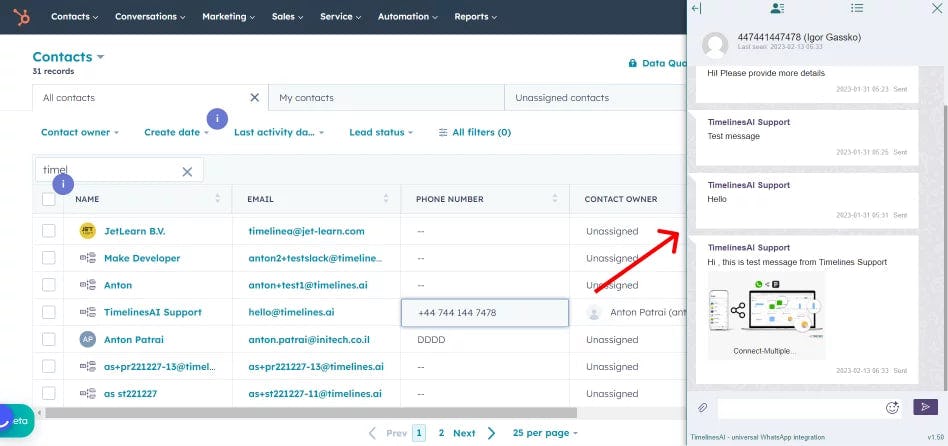Sort by Email column arrows
Viewport: 948px width, 446px height.
tap(386, 198)
